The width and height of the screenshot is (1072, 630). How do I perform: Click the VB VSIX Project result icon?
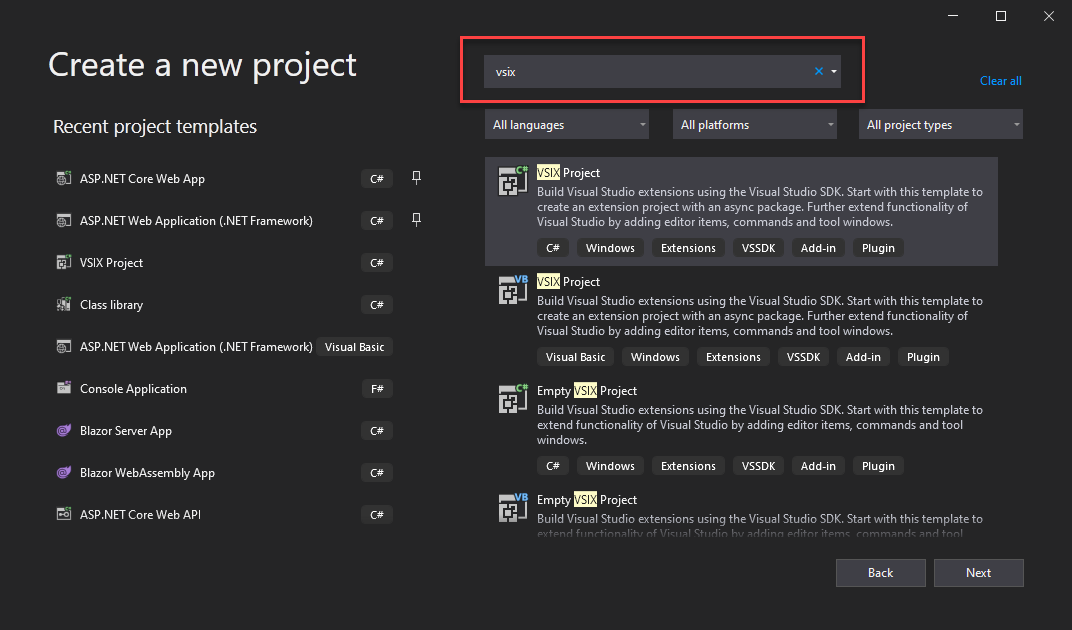point(513,289)
